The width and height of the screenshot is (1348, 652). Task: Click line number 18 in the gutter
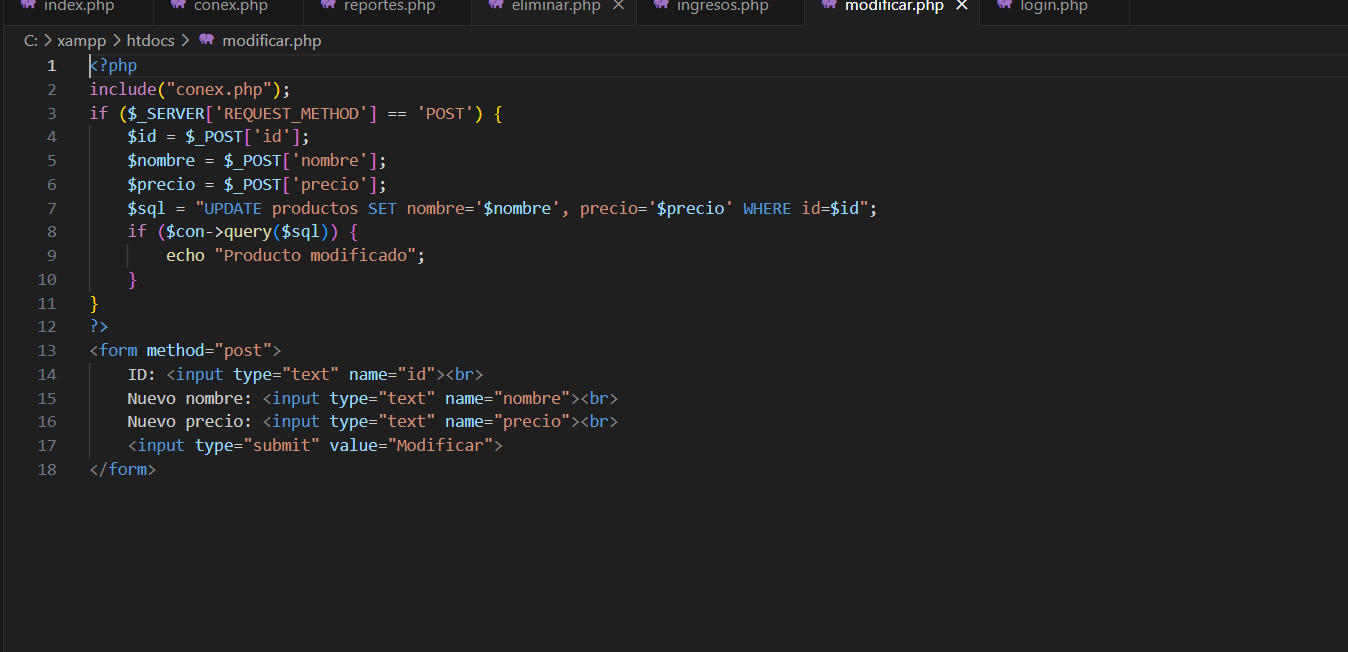(47, 469)
